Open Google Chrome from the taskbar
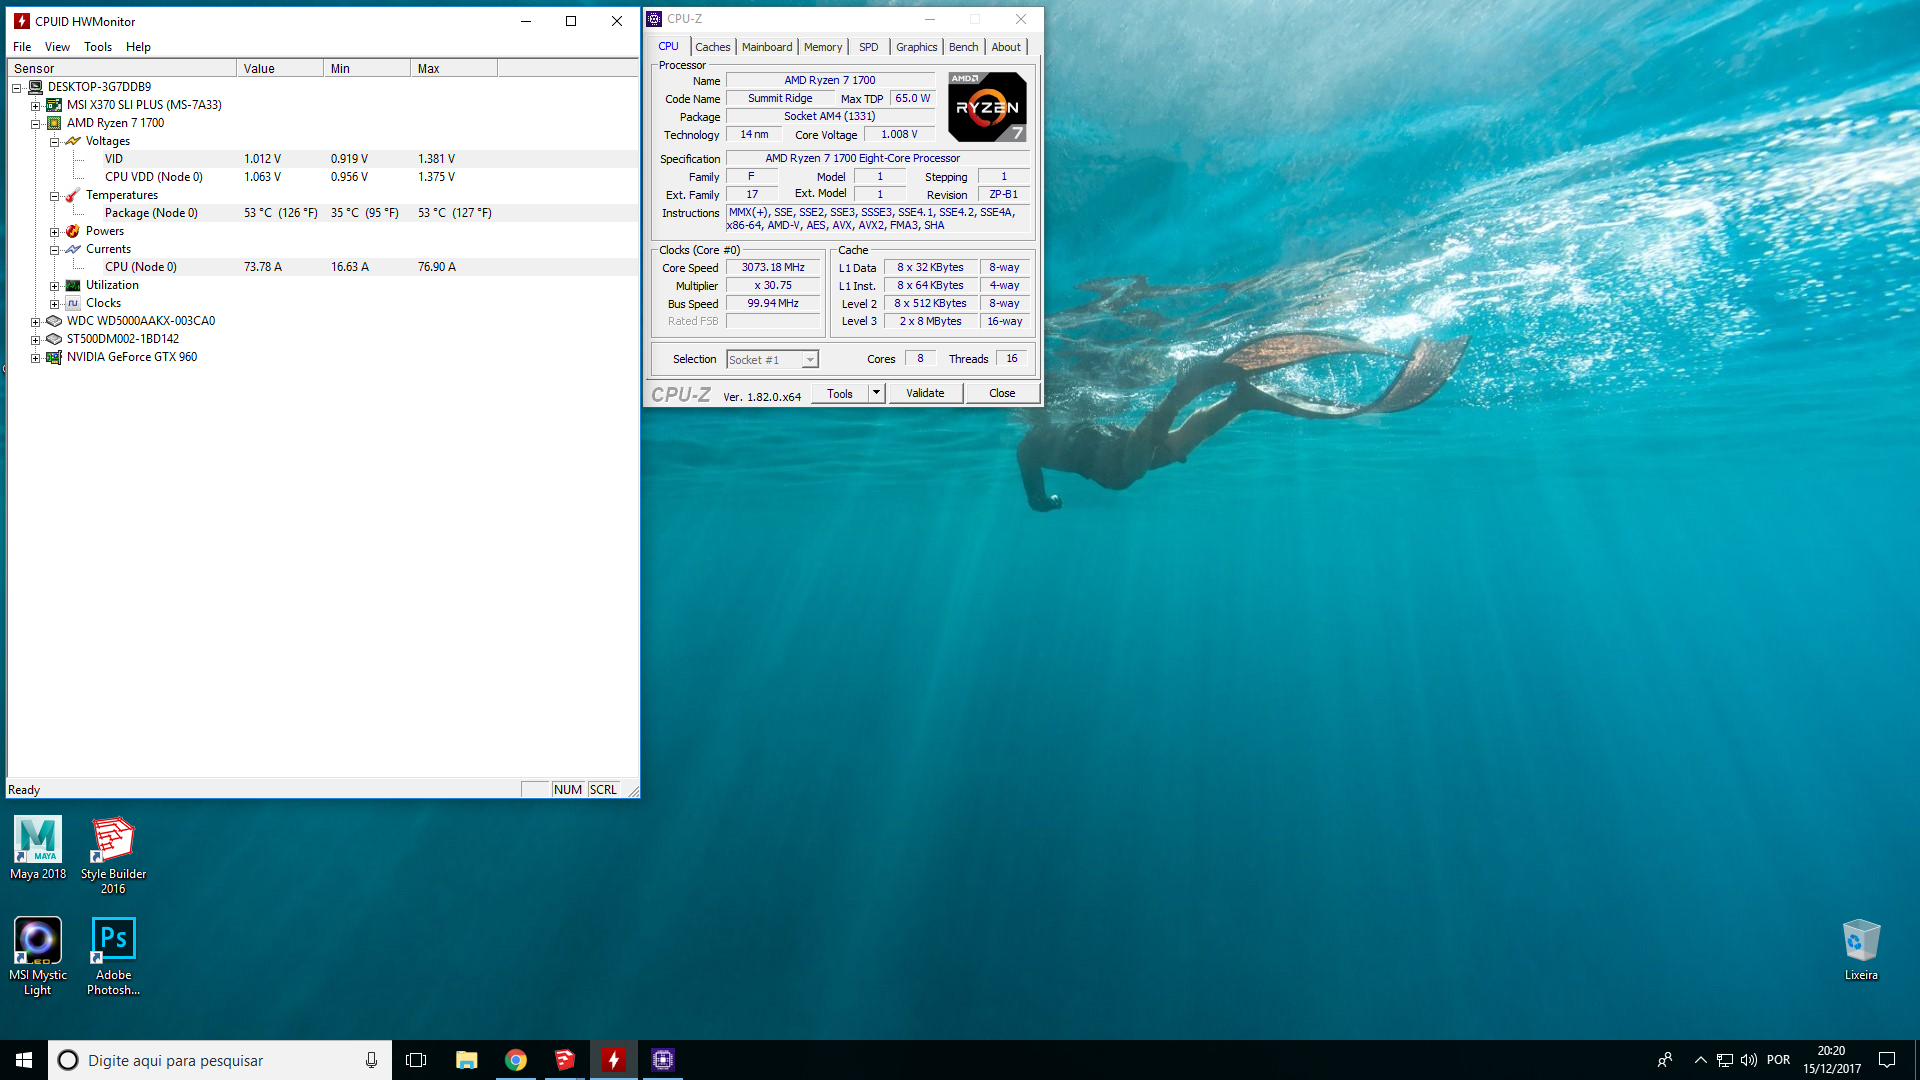Viewport: 1920px width, 1080px height. (516, 1060)
